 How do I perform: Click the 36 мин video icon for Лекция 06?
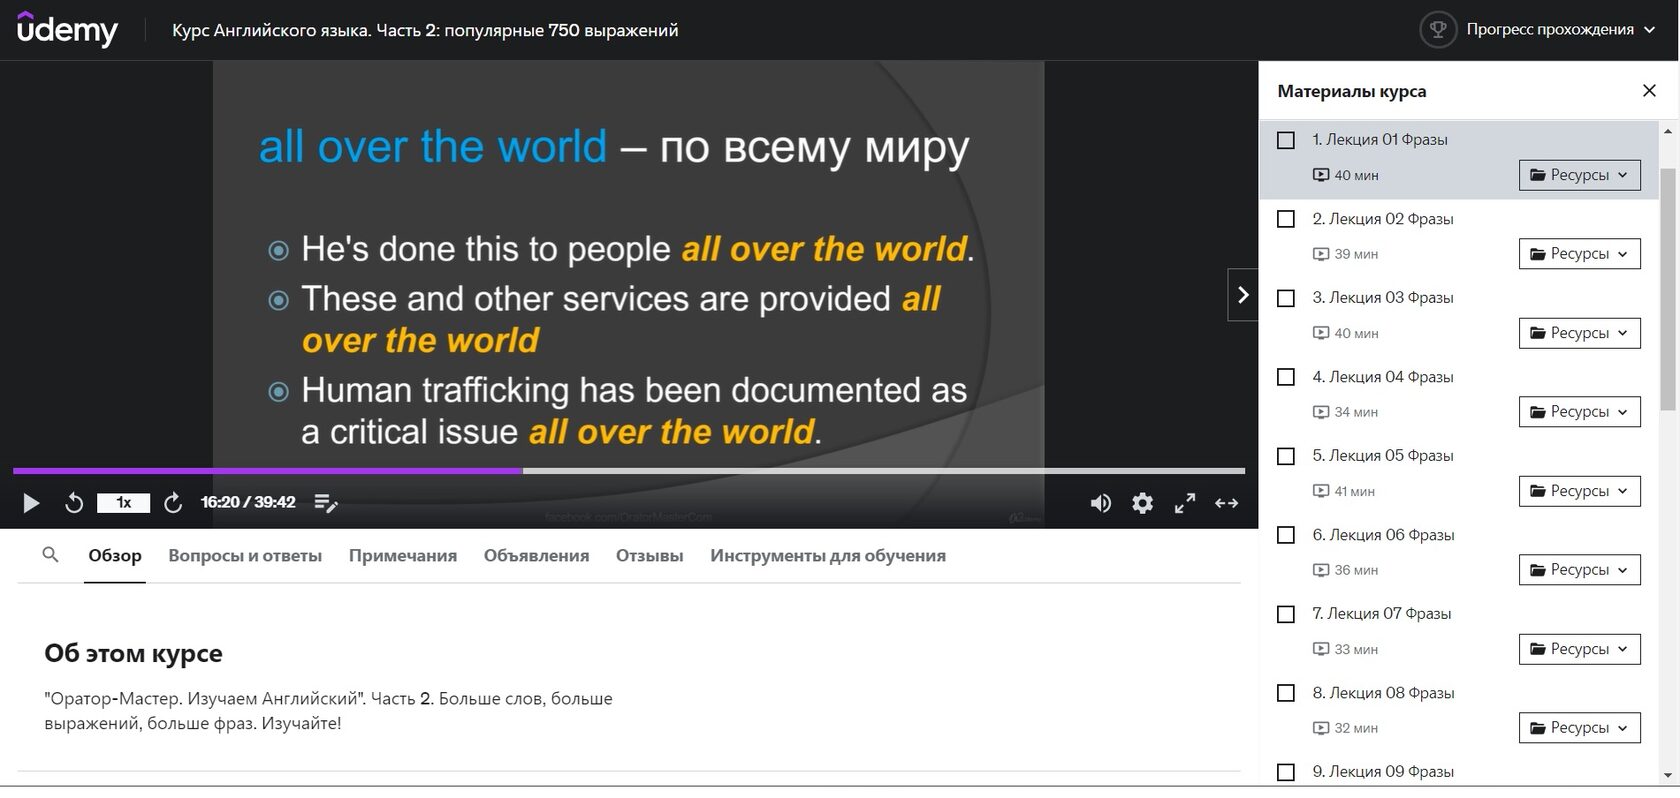(x=1321, y=570)
